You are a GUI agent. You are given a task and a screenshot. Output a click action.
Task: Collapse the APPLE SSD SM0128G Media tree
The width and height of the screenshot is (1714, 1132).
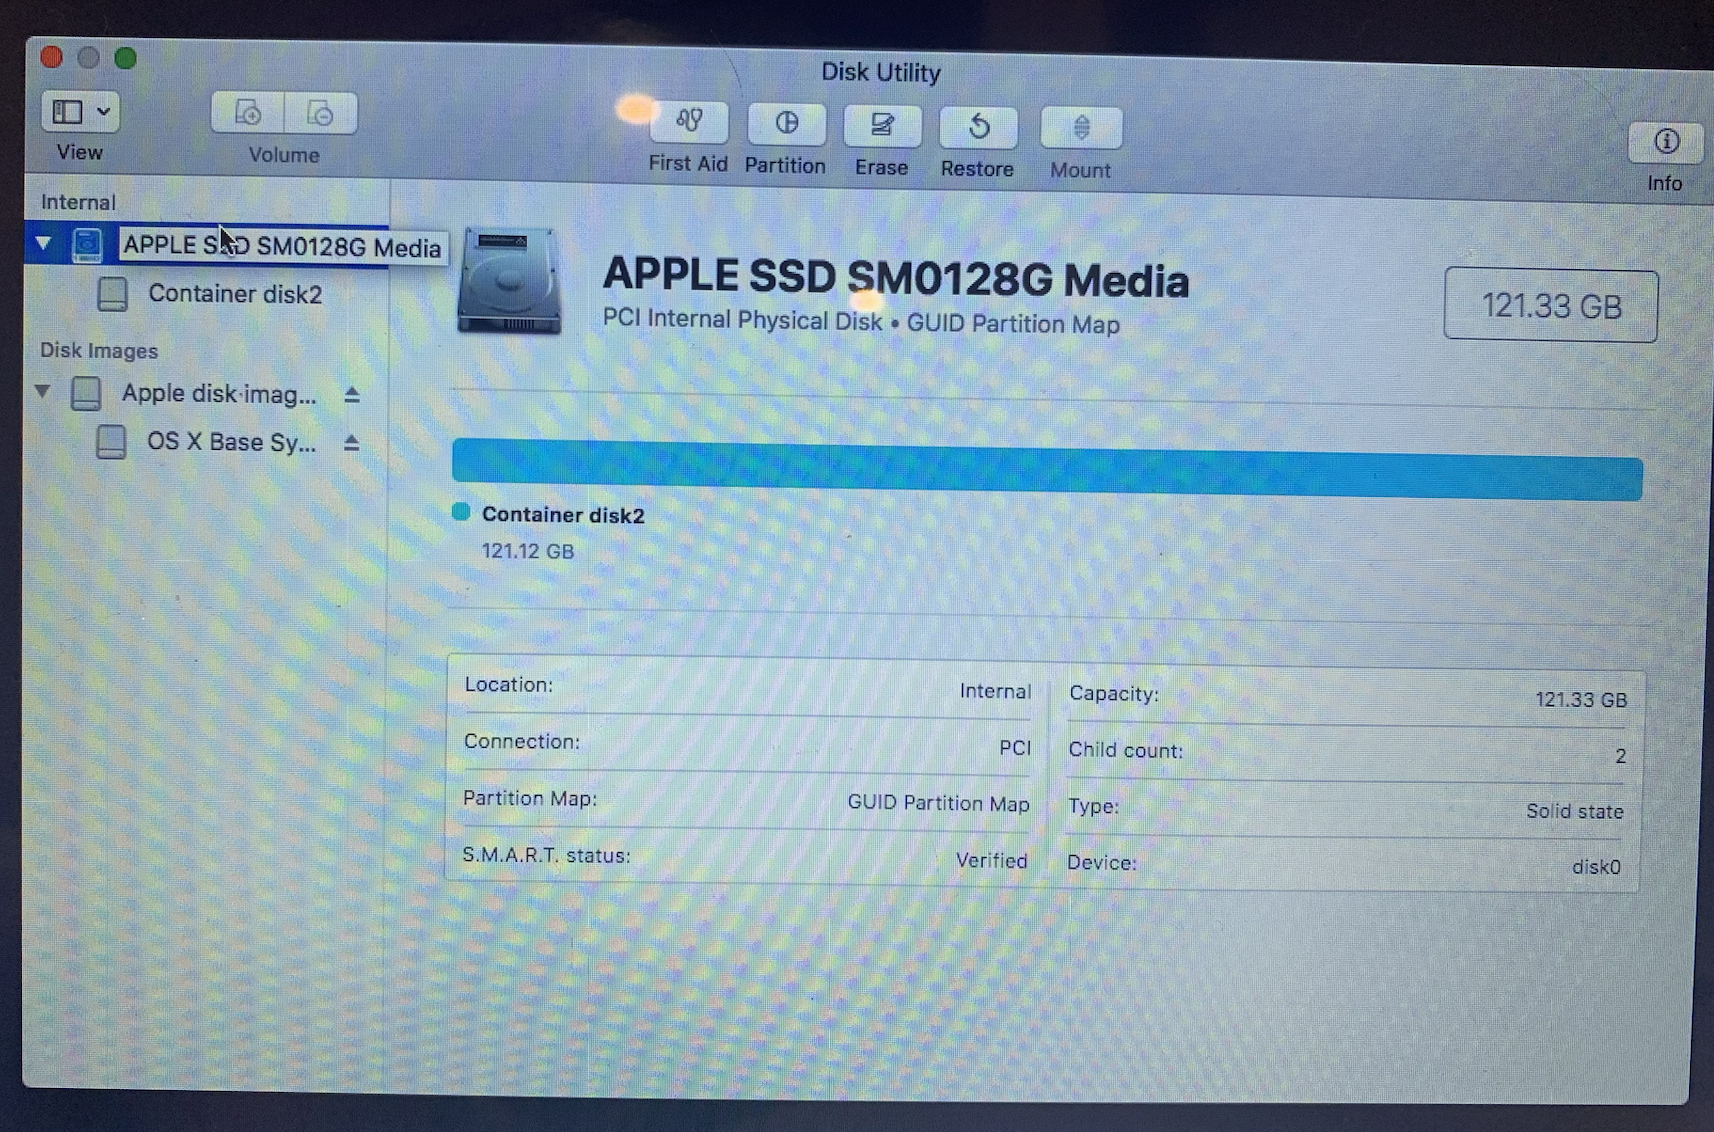point(43,243)
